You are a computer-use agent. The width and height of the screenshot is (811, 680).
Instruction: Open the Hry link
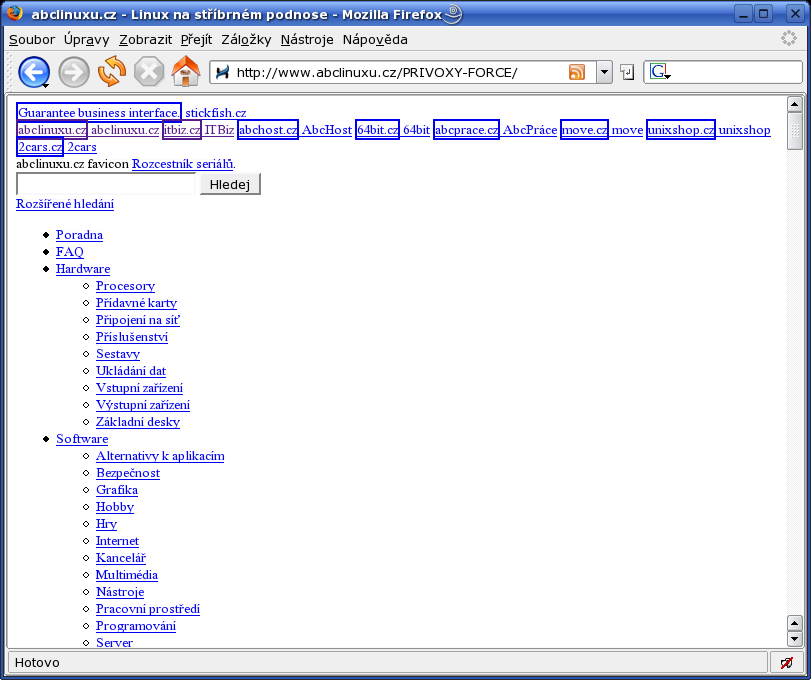click(107, 524)
